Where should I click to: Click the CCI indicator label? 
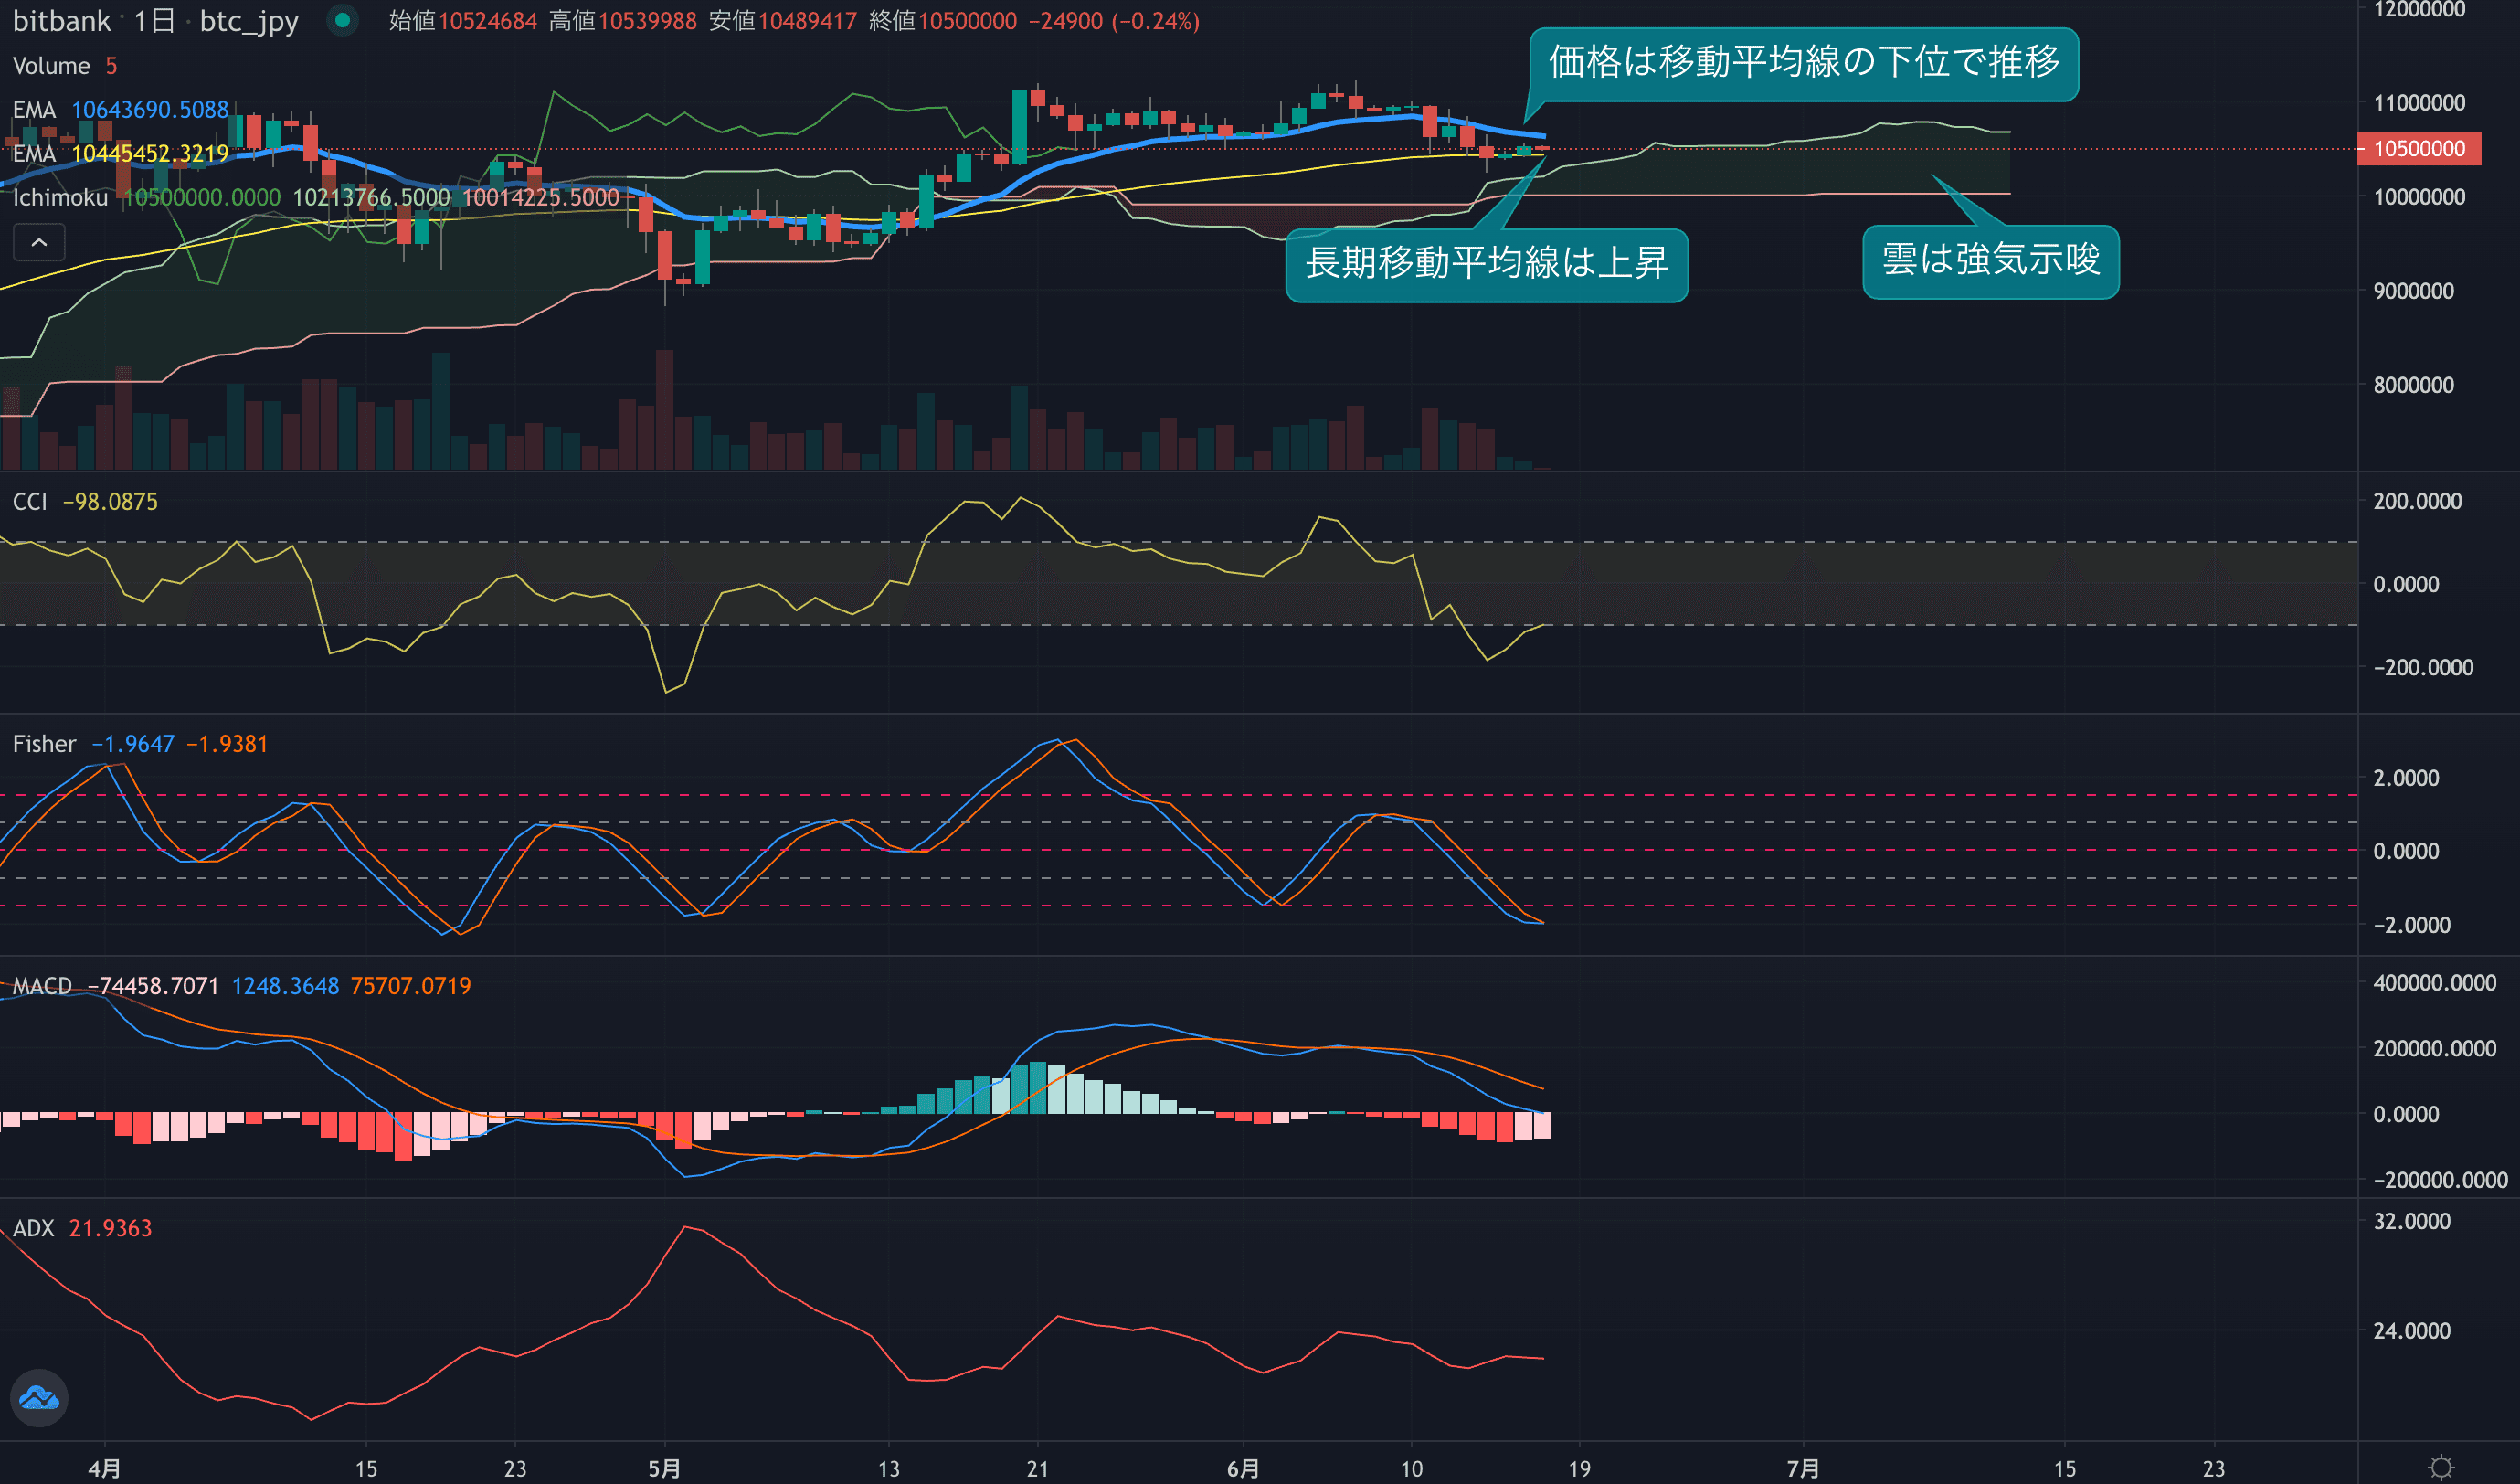coord(30,502)
